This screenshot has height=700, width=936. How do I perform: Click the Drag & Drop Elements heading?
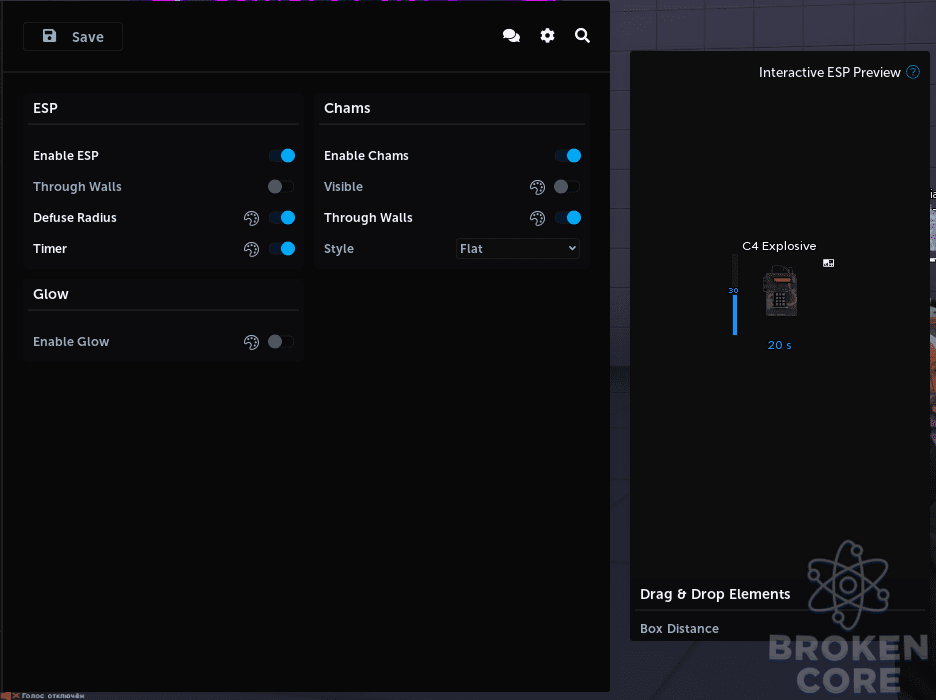click(x=715, y=594)
